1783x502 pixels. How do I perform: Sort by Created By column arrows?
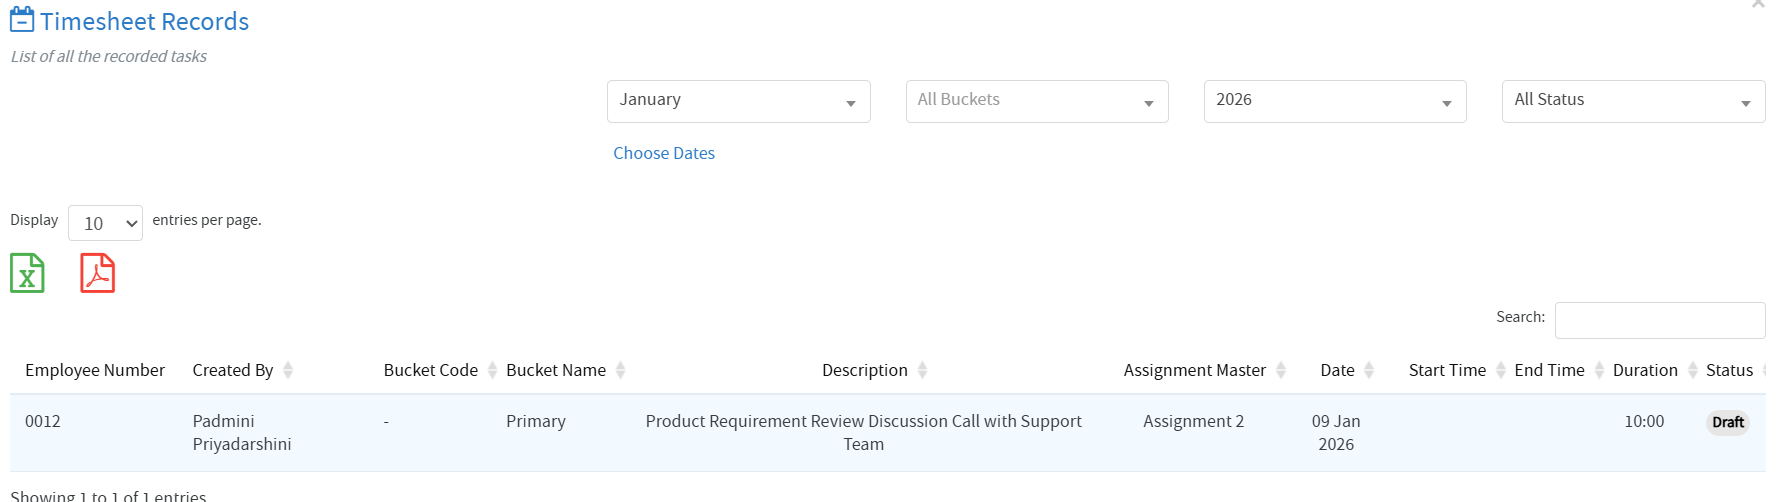[x=288, y=371]
